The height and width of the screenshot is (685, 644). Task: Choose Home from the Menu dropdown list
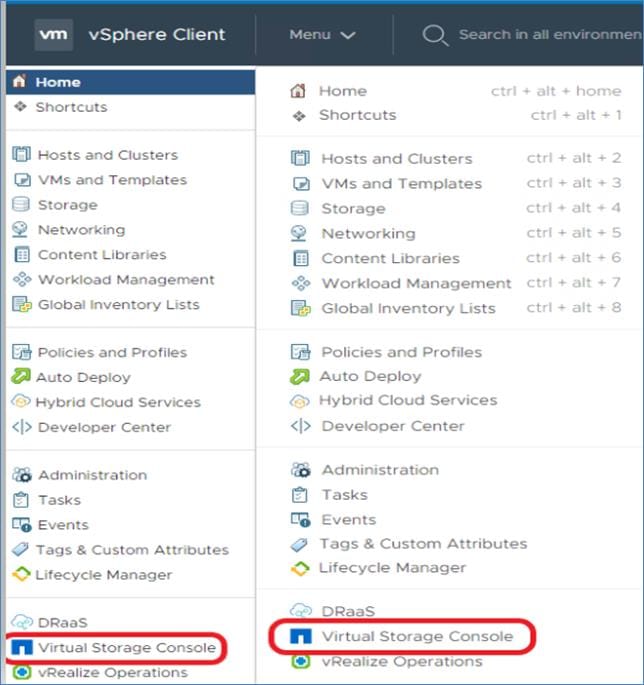[x=343, y=91]
